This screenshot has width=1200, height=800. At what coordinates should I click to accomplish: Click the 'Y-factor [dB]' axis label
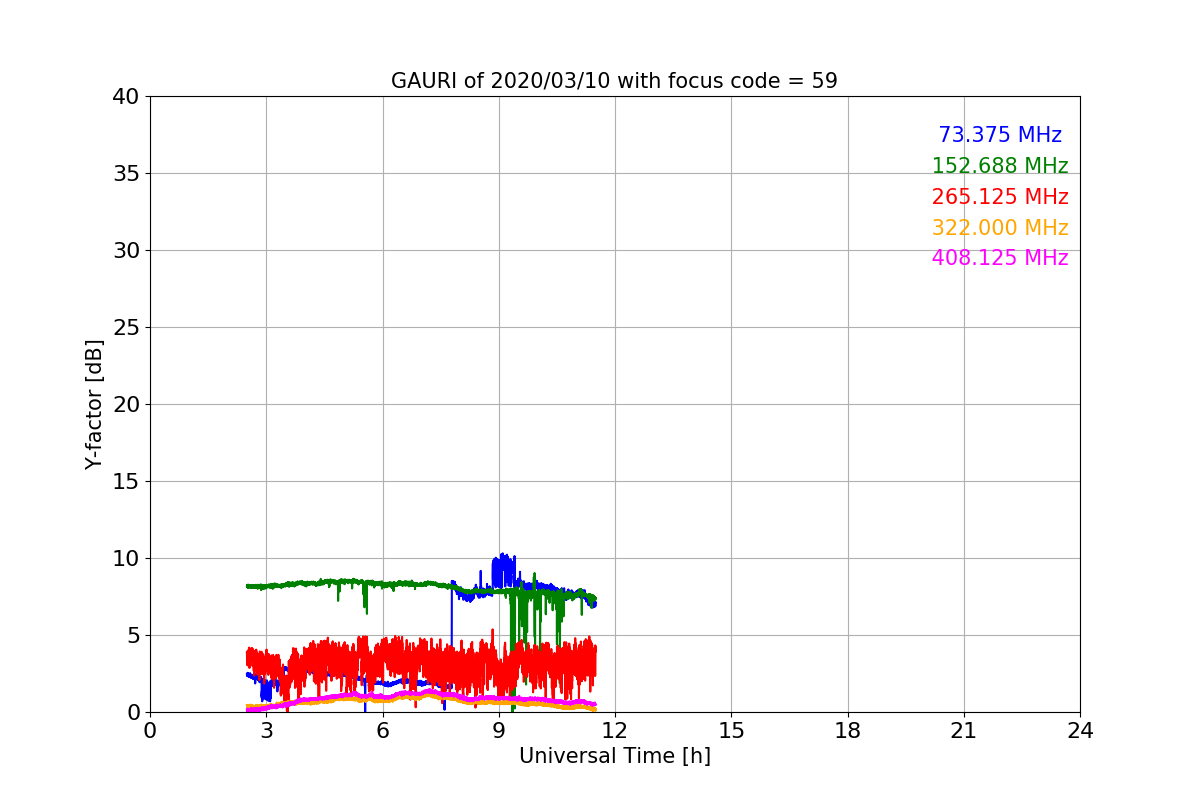(95, 404)
